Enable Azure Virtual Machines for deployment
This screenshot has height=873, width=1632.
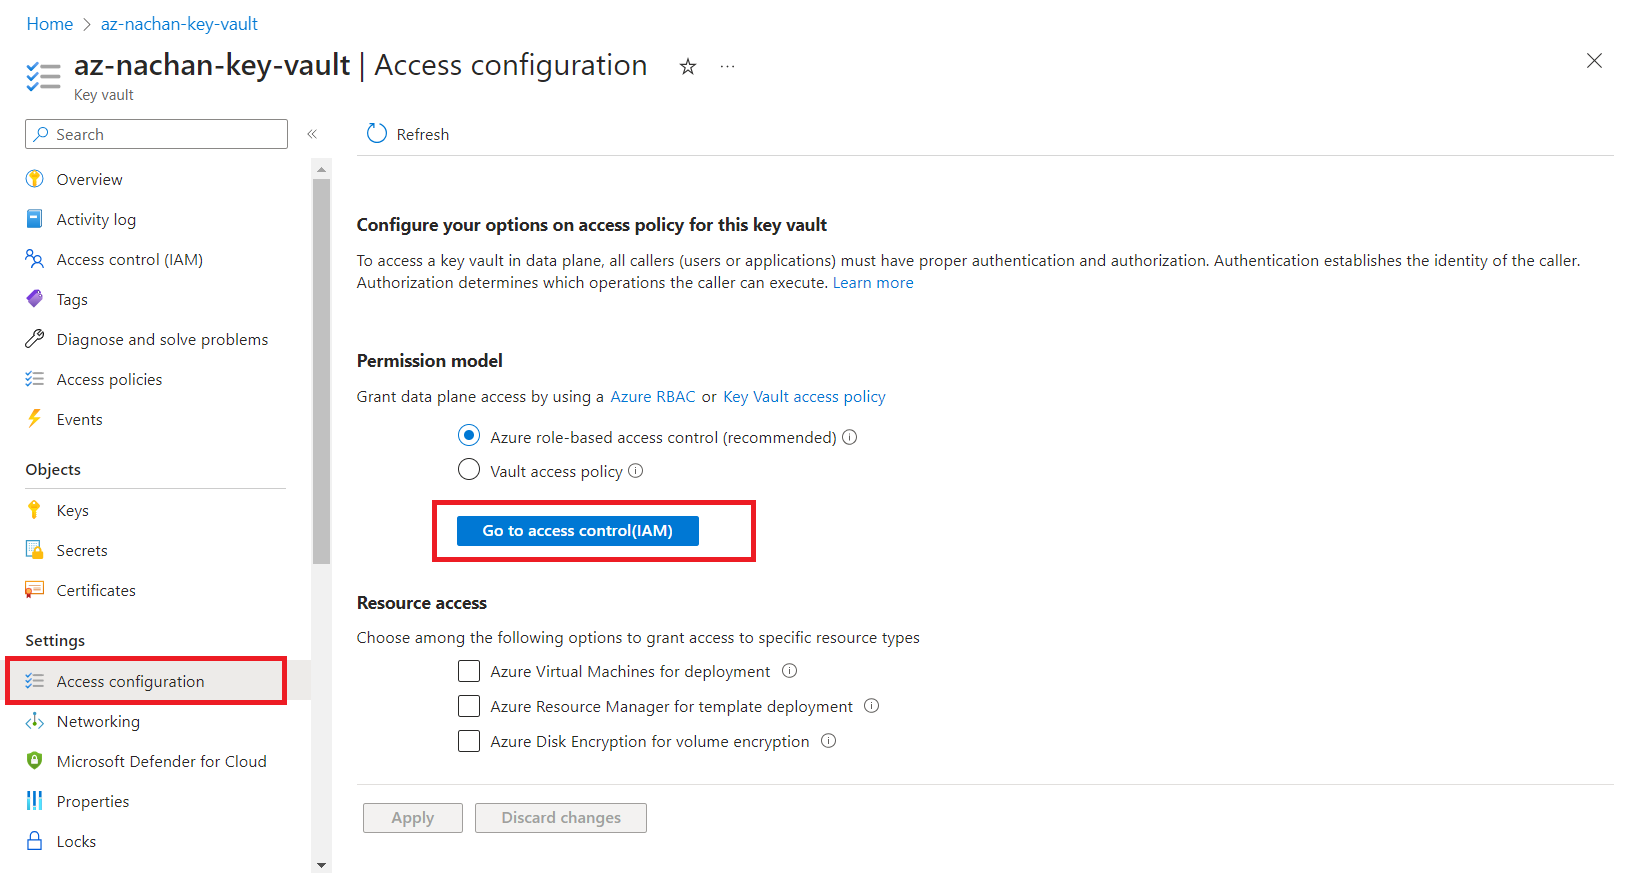(469, 671)
